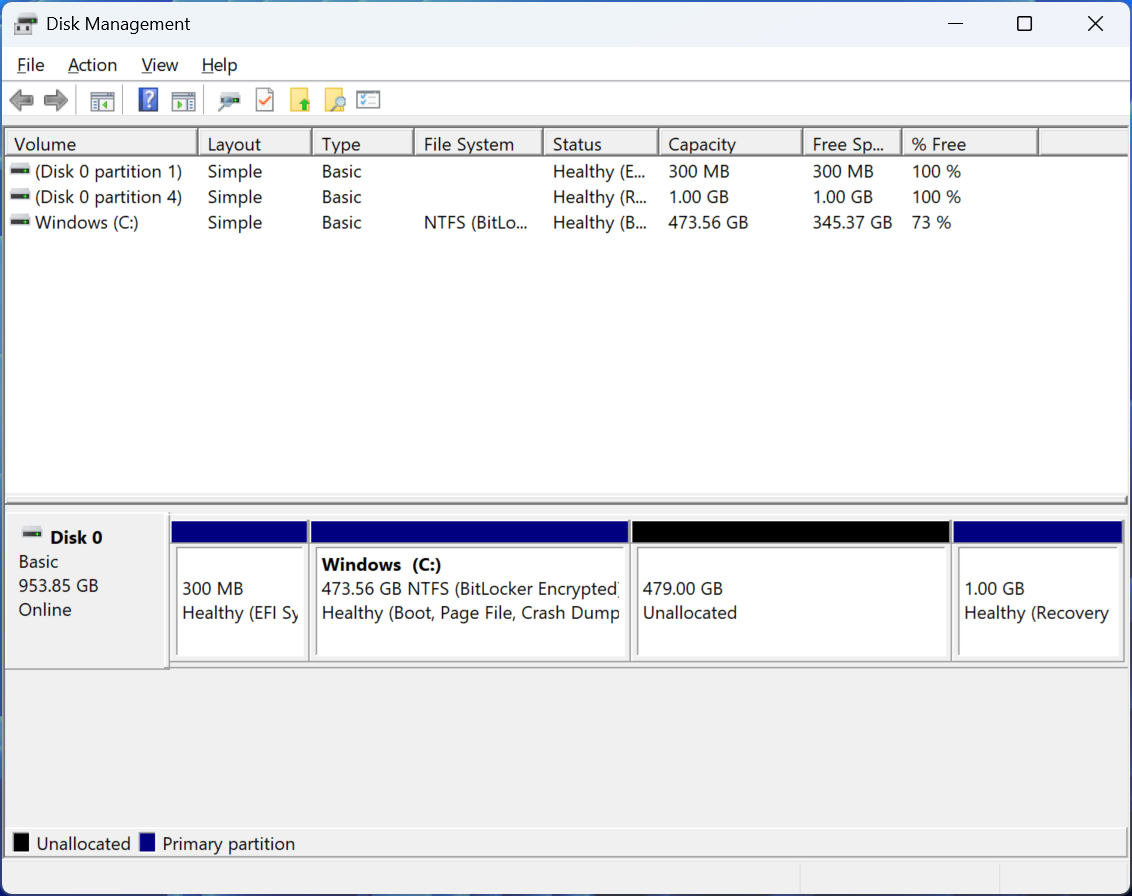The image size is (1132, 896).
Task: Click the disk drive with magnifier icon
Action: [230, 100]
